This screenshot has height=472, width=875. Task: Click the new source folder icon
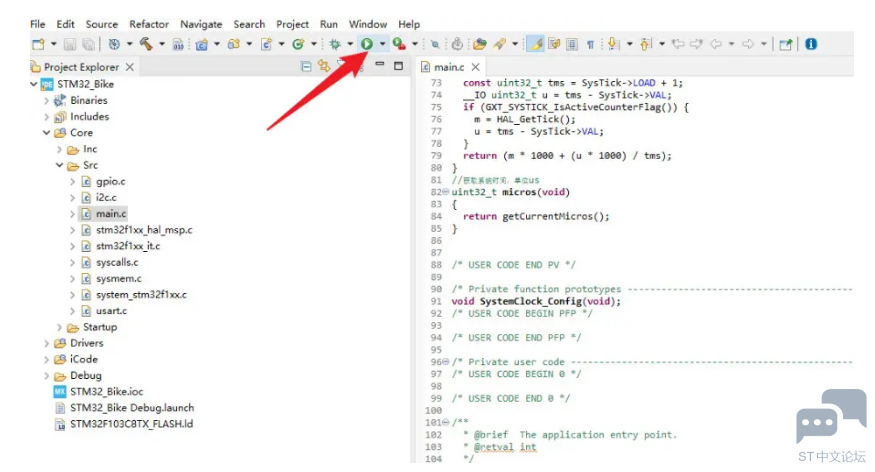coord(234,44)
